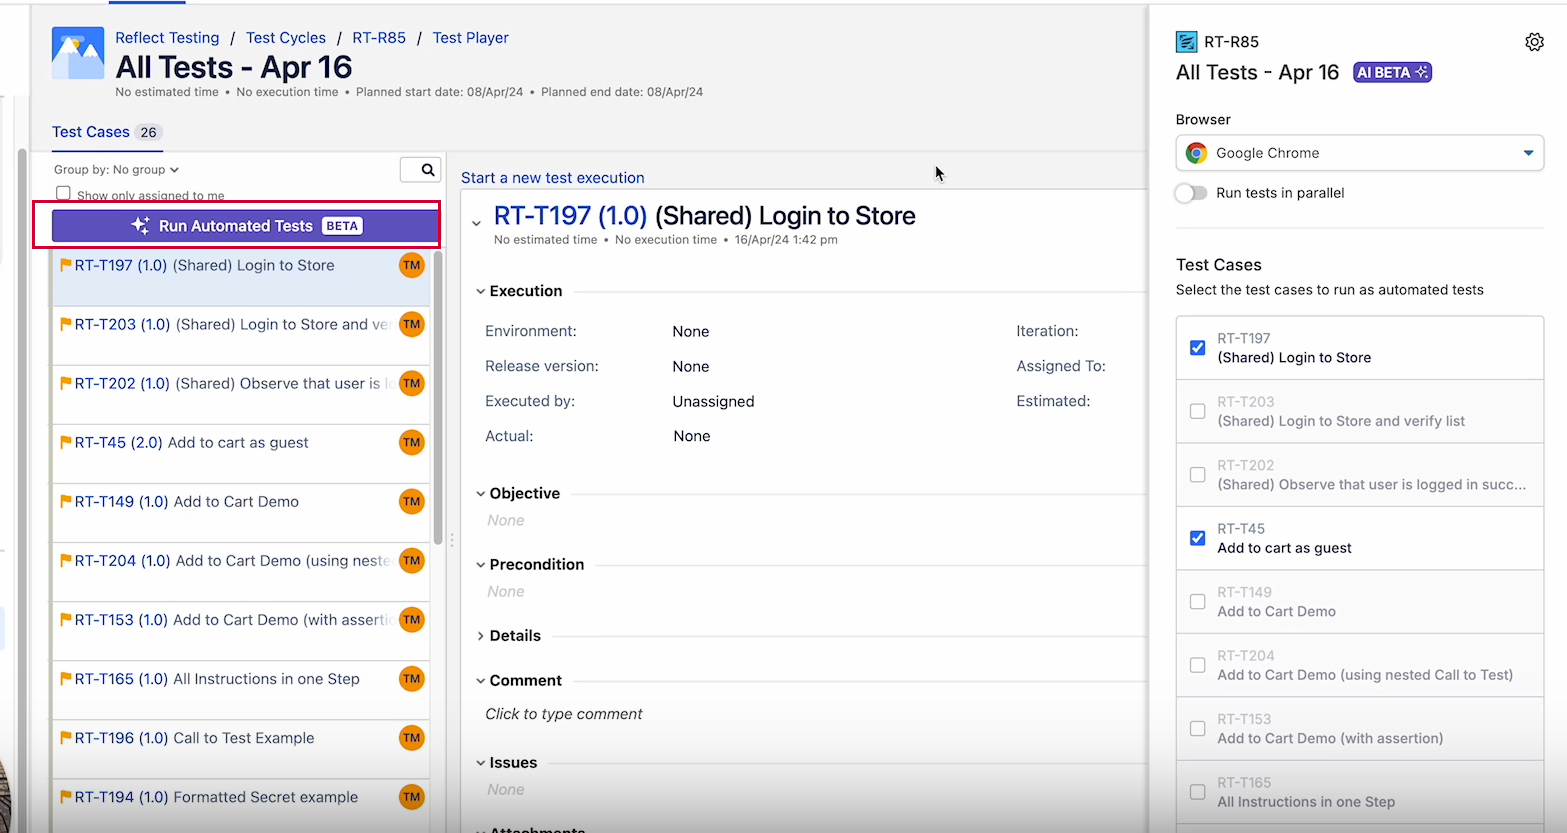Open the Group by: No group dropdown
The height and width of the screenshot is (833, 1567).
tap(116, 170)
